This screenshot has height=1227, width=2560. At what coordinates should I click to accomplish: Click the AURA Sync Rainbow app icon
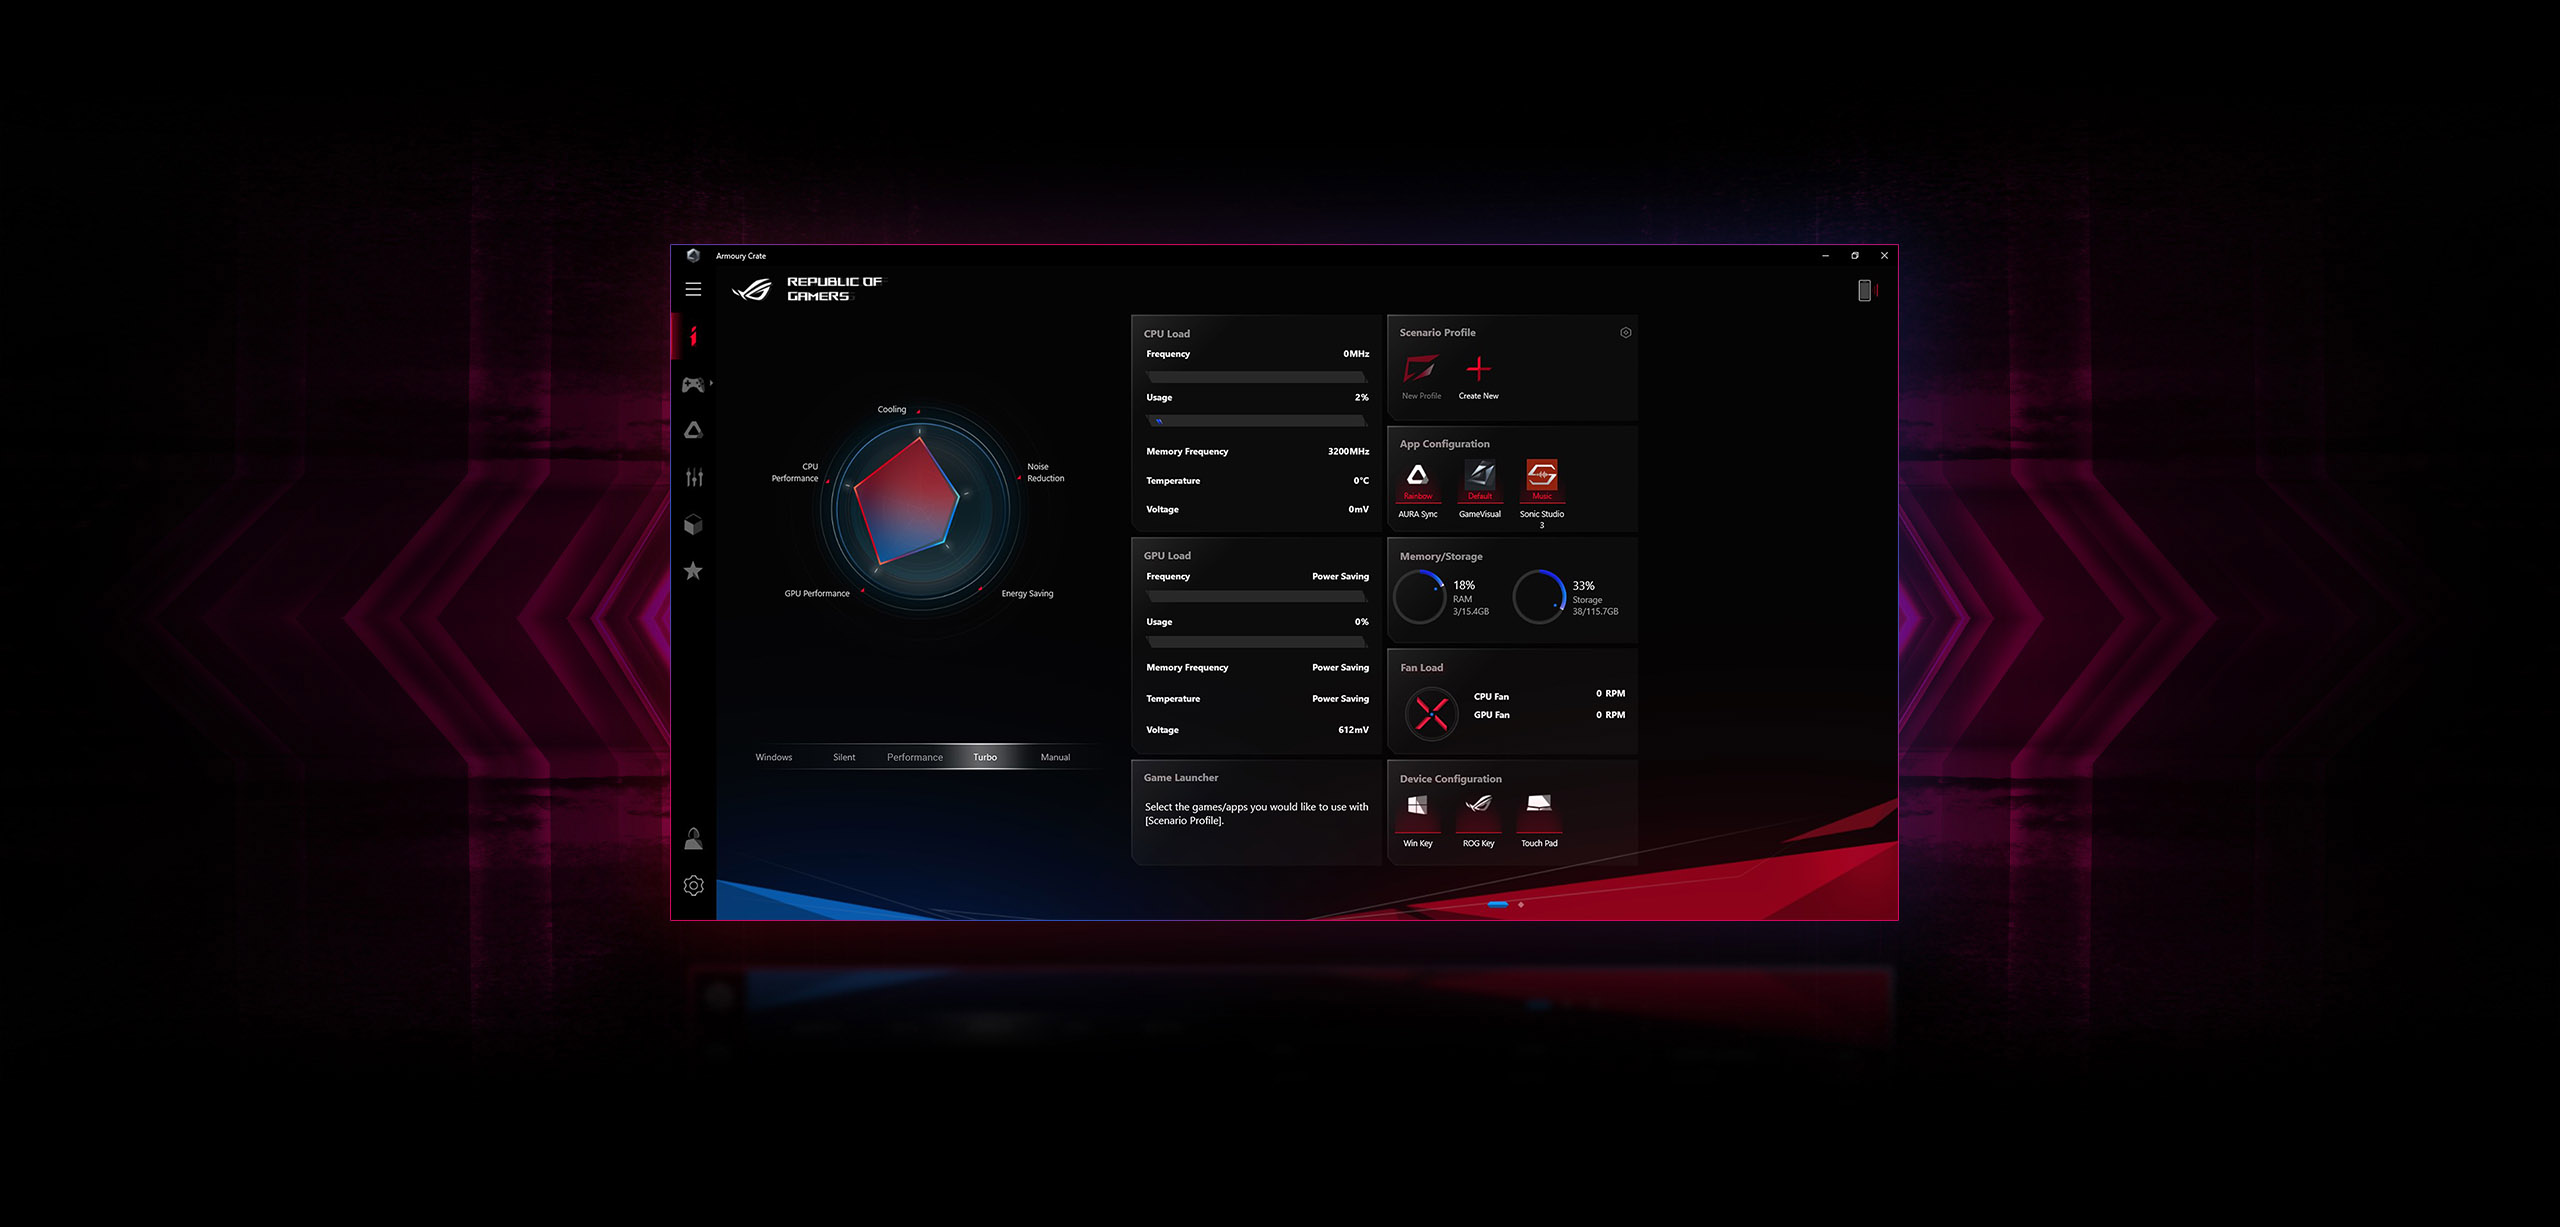(x=1418, y=478)
